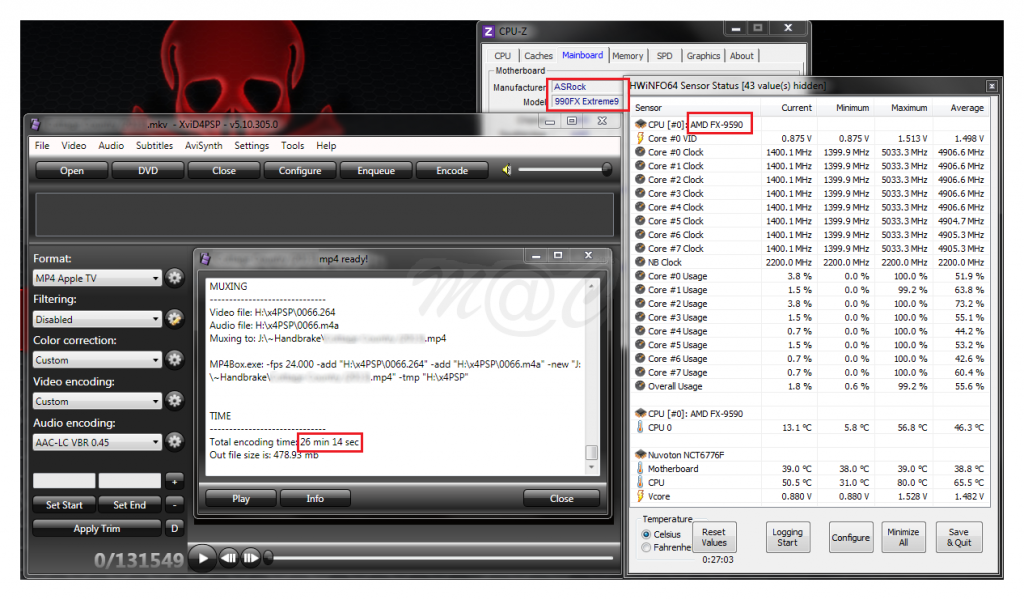Click Save & Quit in HWiNFO64
Viewport: 1024px width, 599px height.
(959, 537)
